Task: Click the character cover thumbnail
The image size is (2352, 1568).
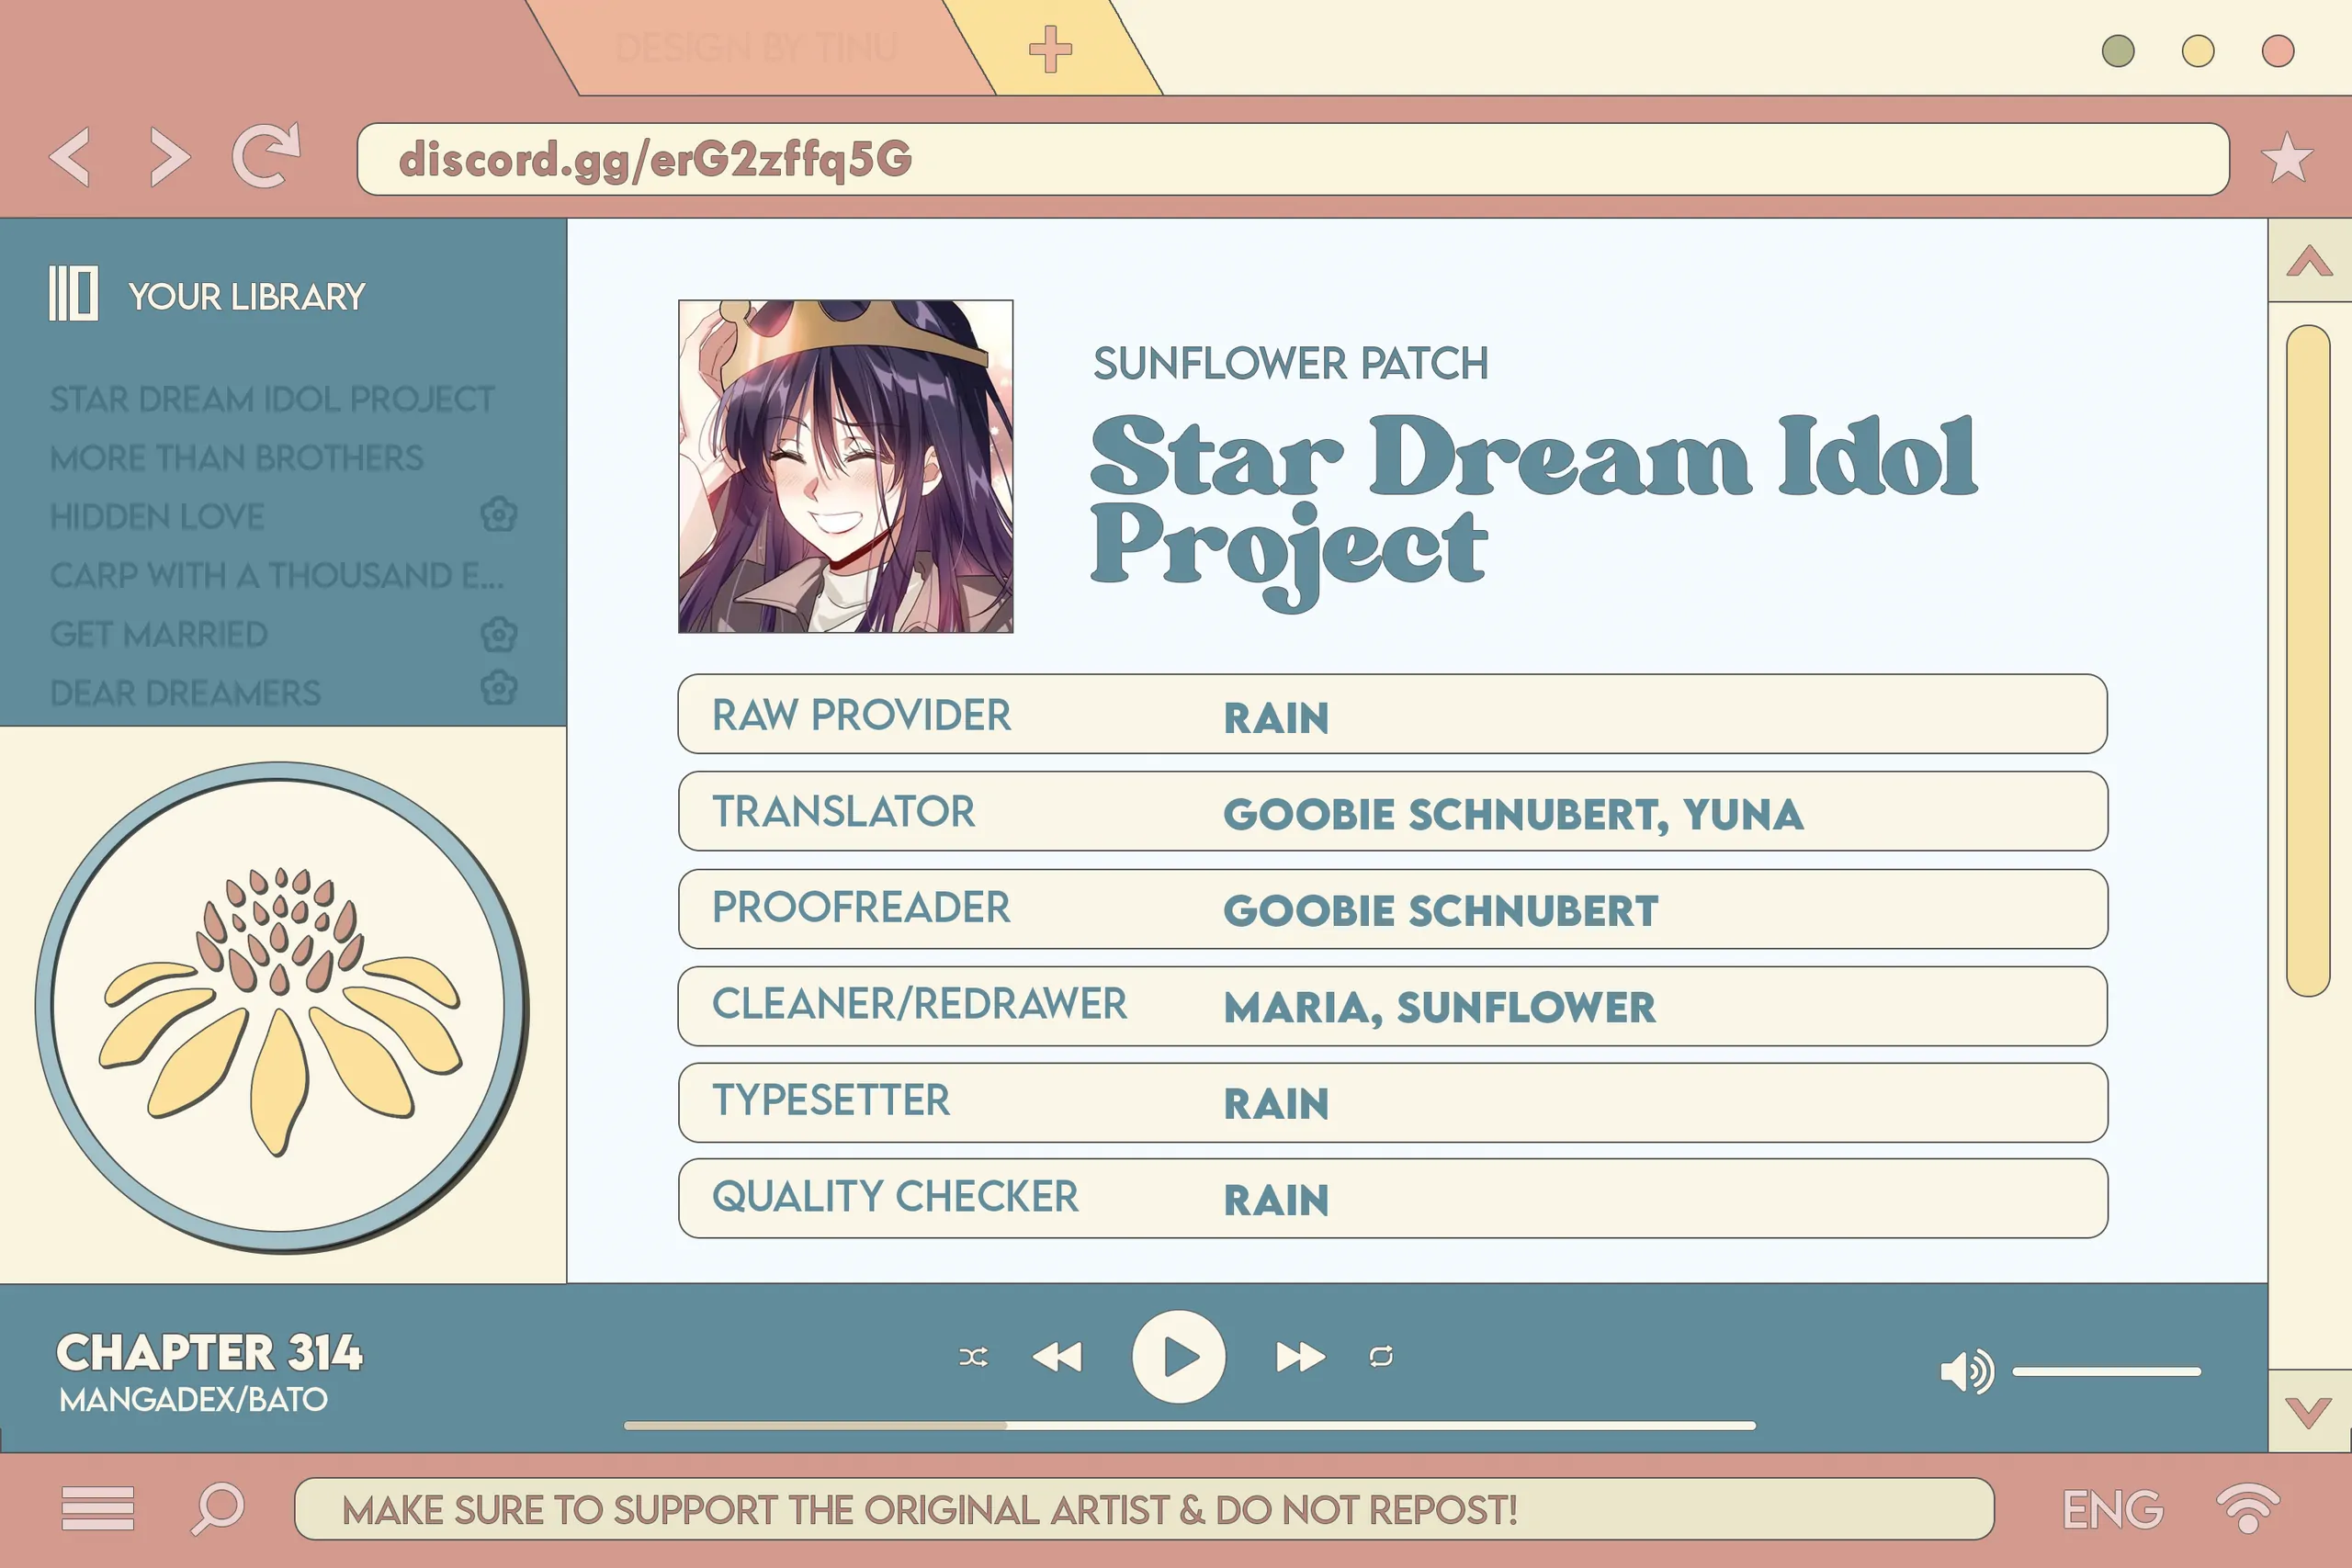Action: [x=845, y=466]
